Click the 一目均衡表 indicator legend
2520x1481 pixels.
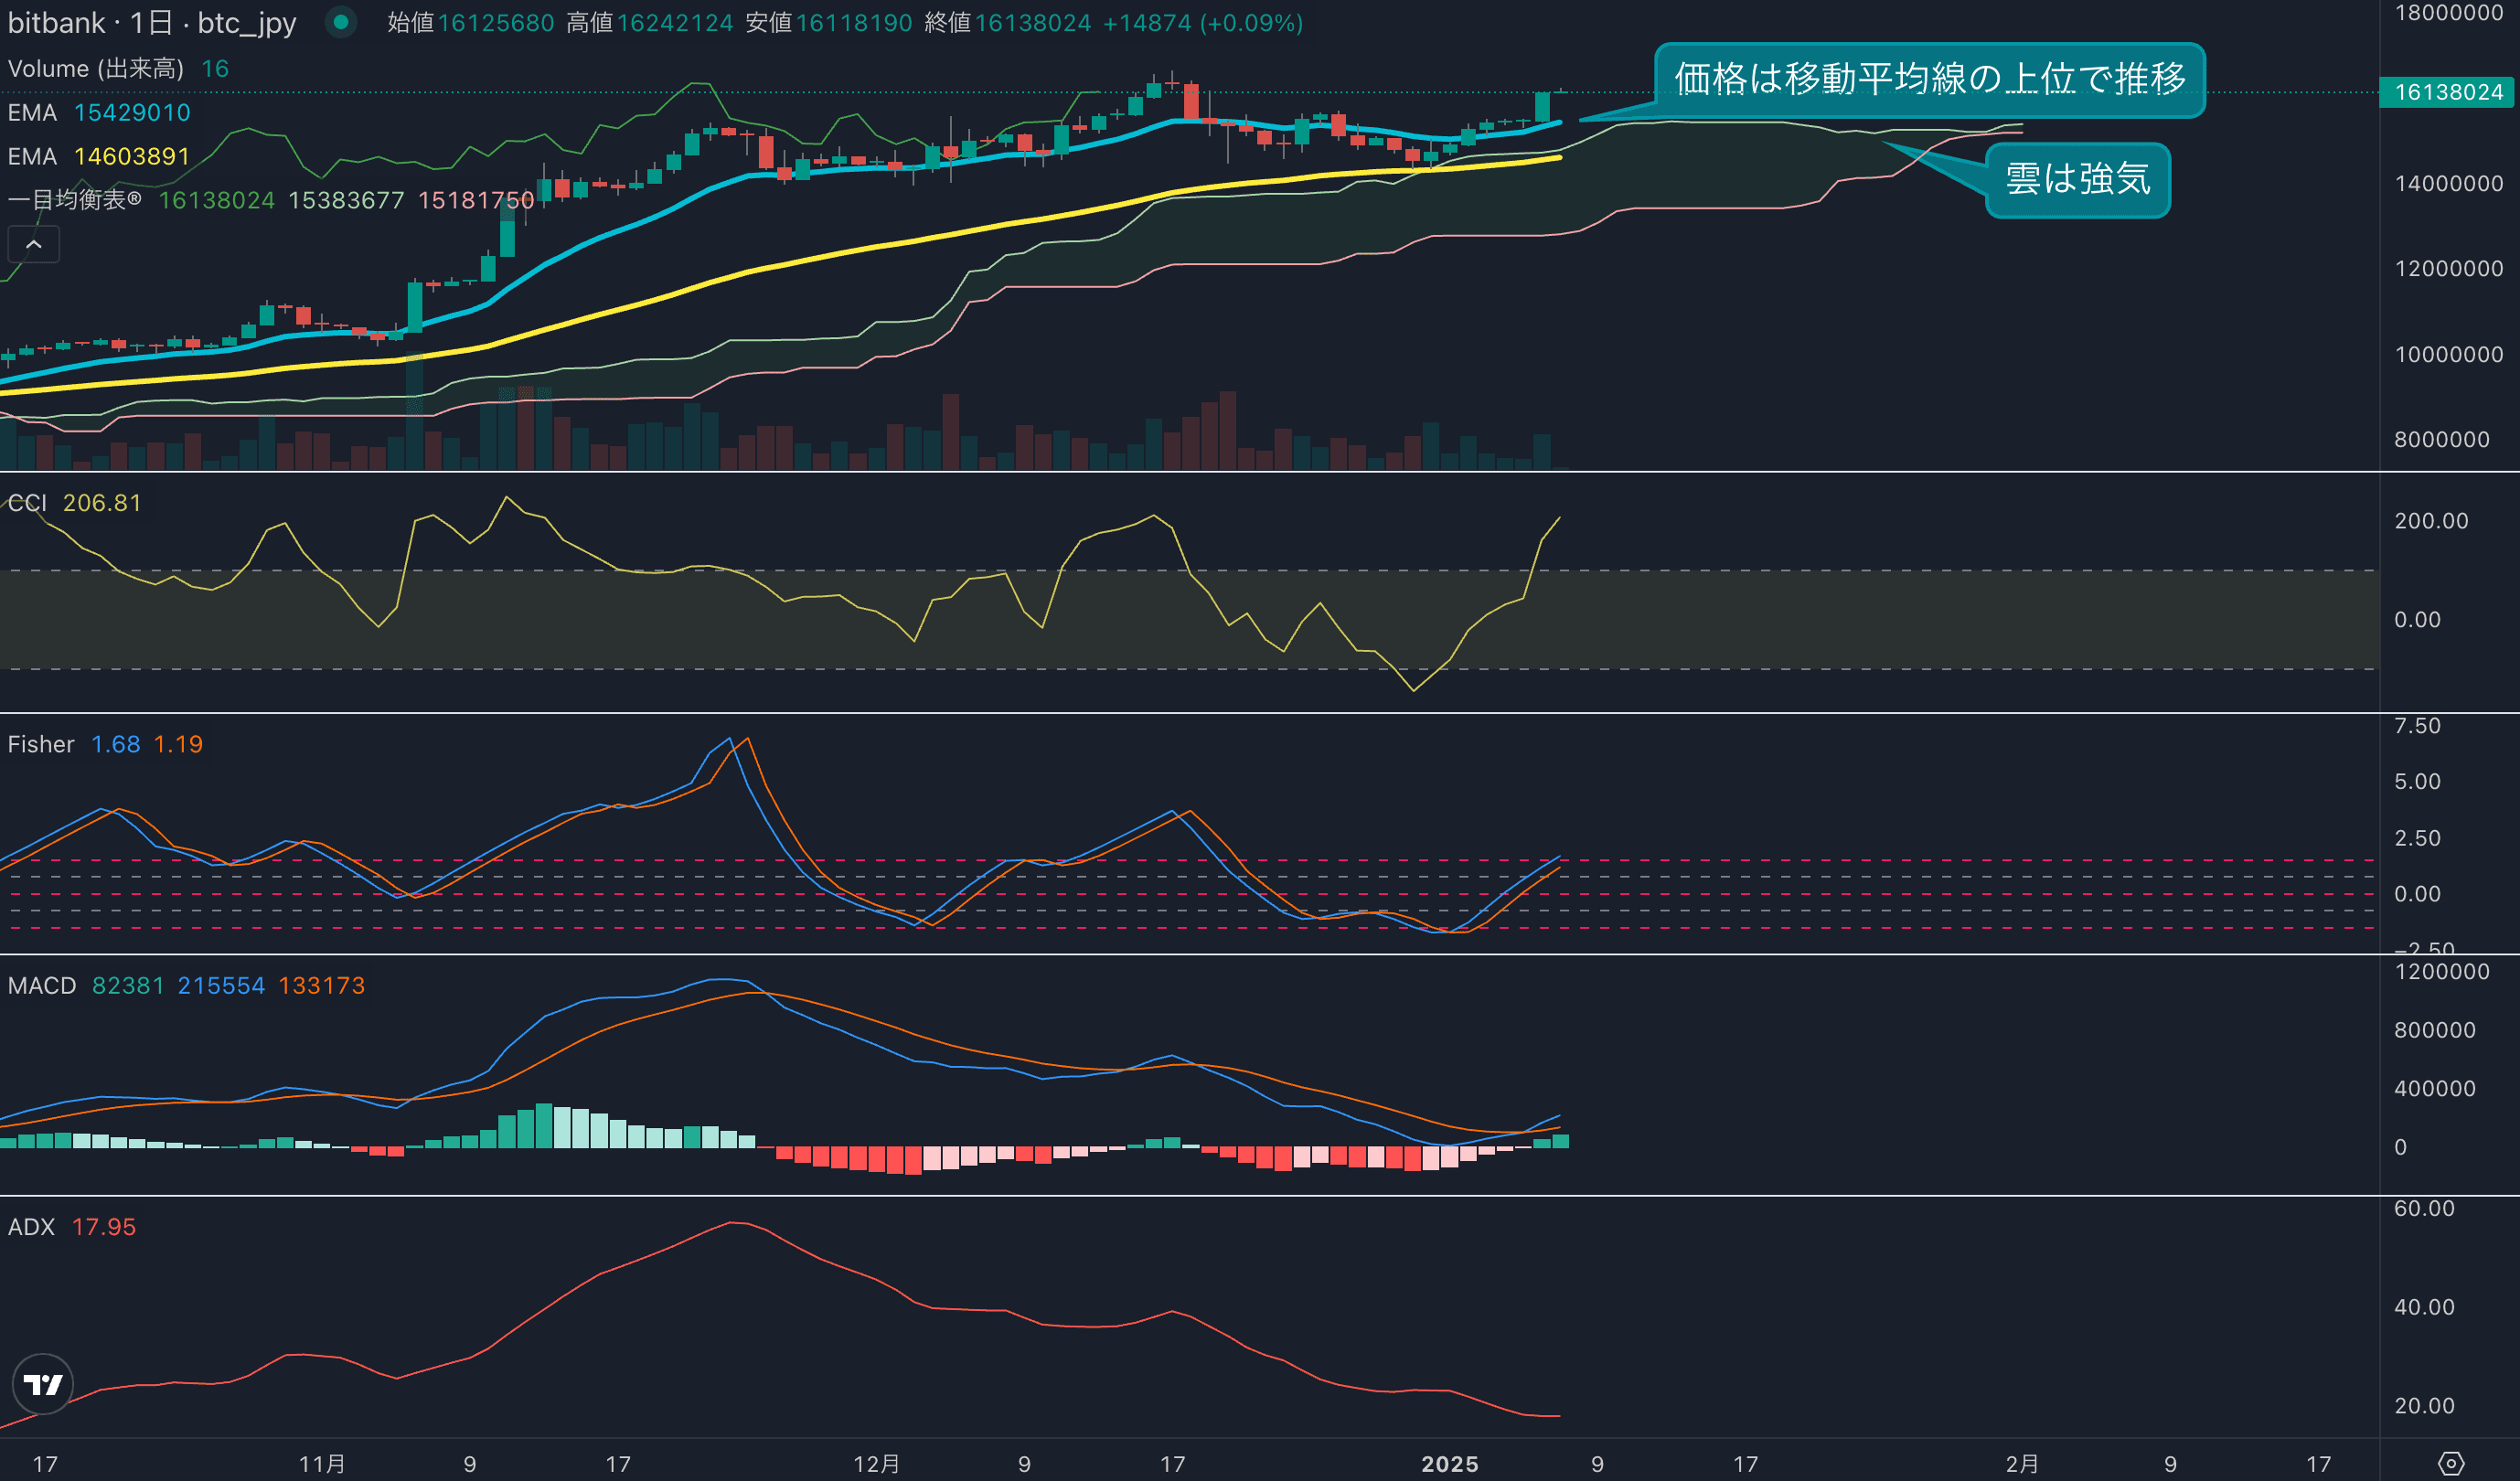pyautogui.click(x=75, y=200)
